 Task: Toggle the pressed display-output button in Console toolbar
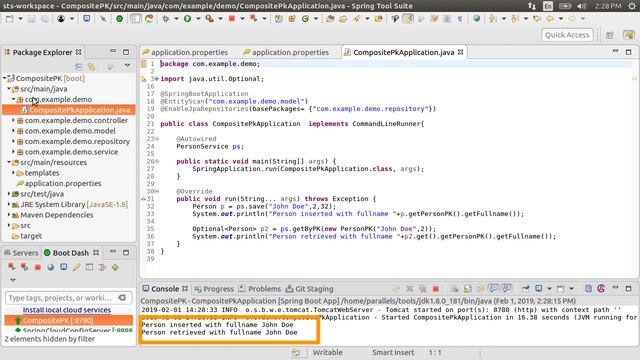(493, 289)
